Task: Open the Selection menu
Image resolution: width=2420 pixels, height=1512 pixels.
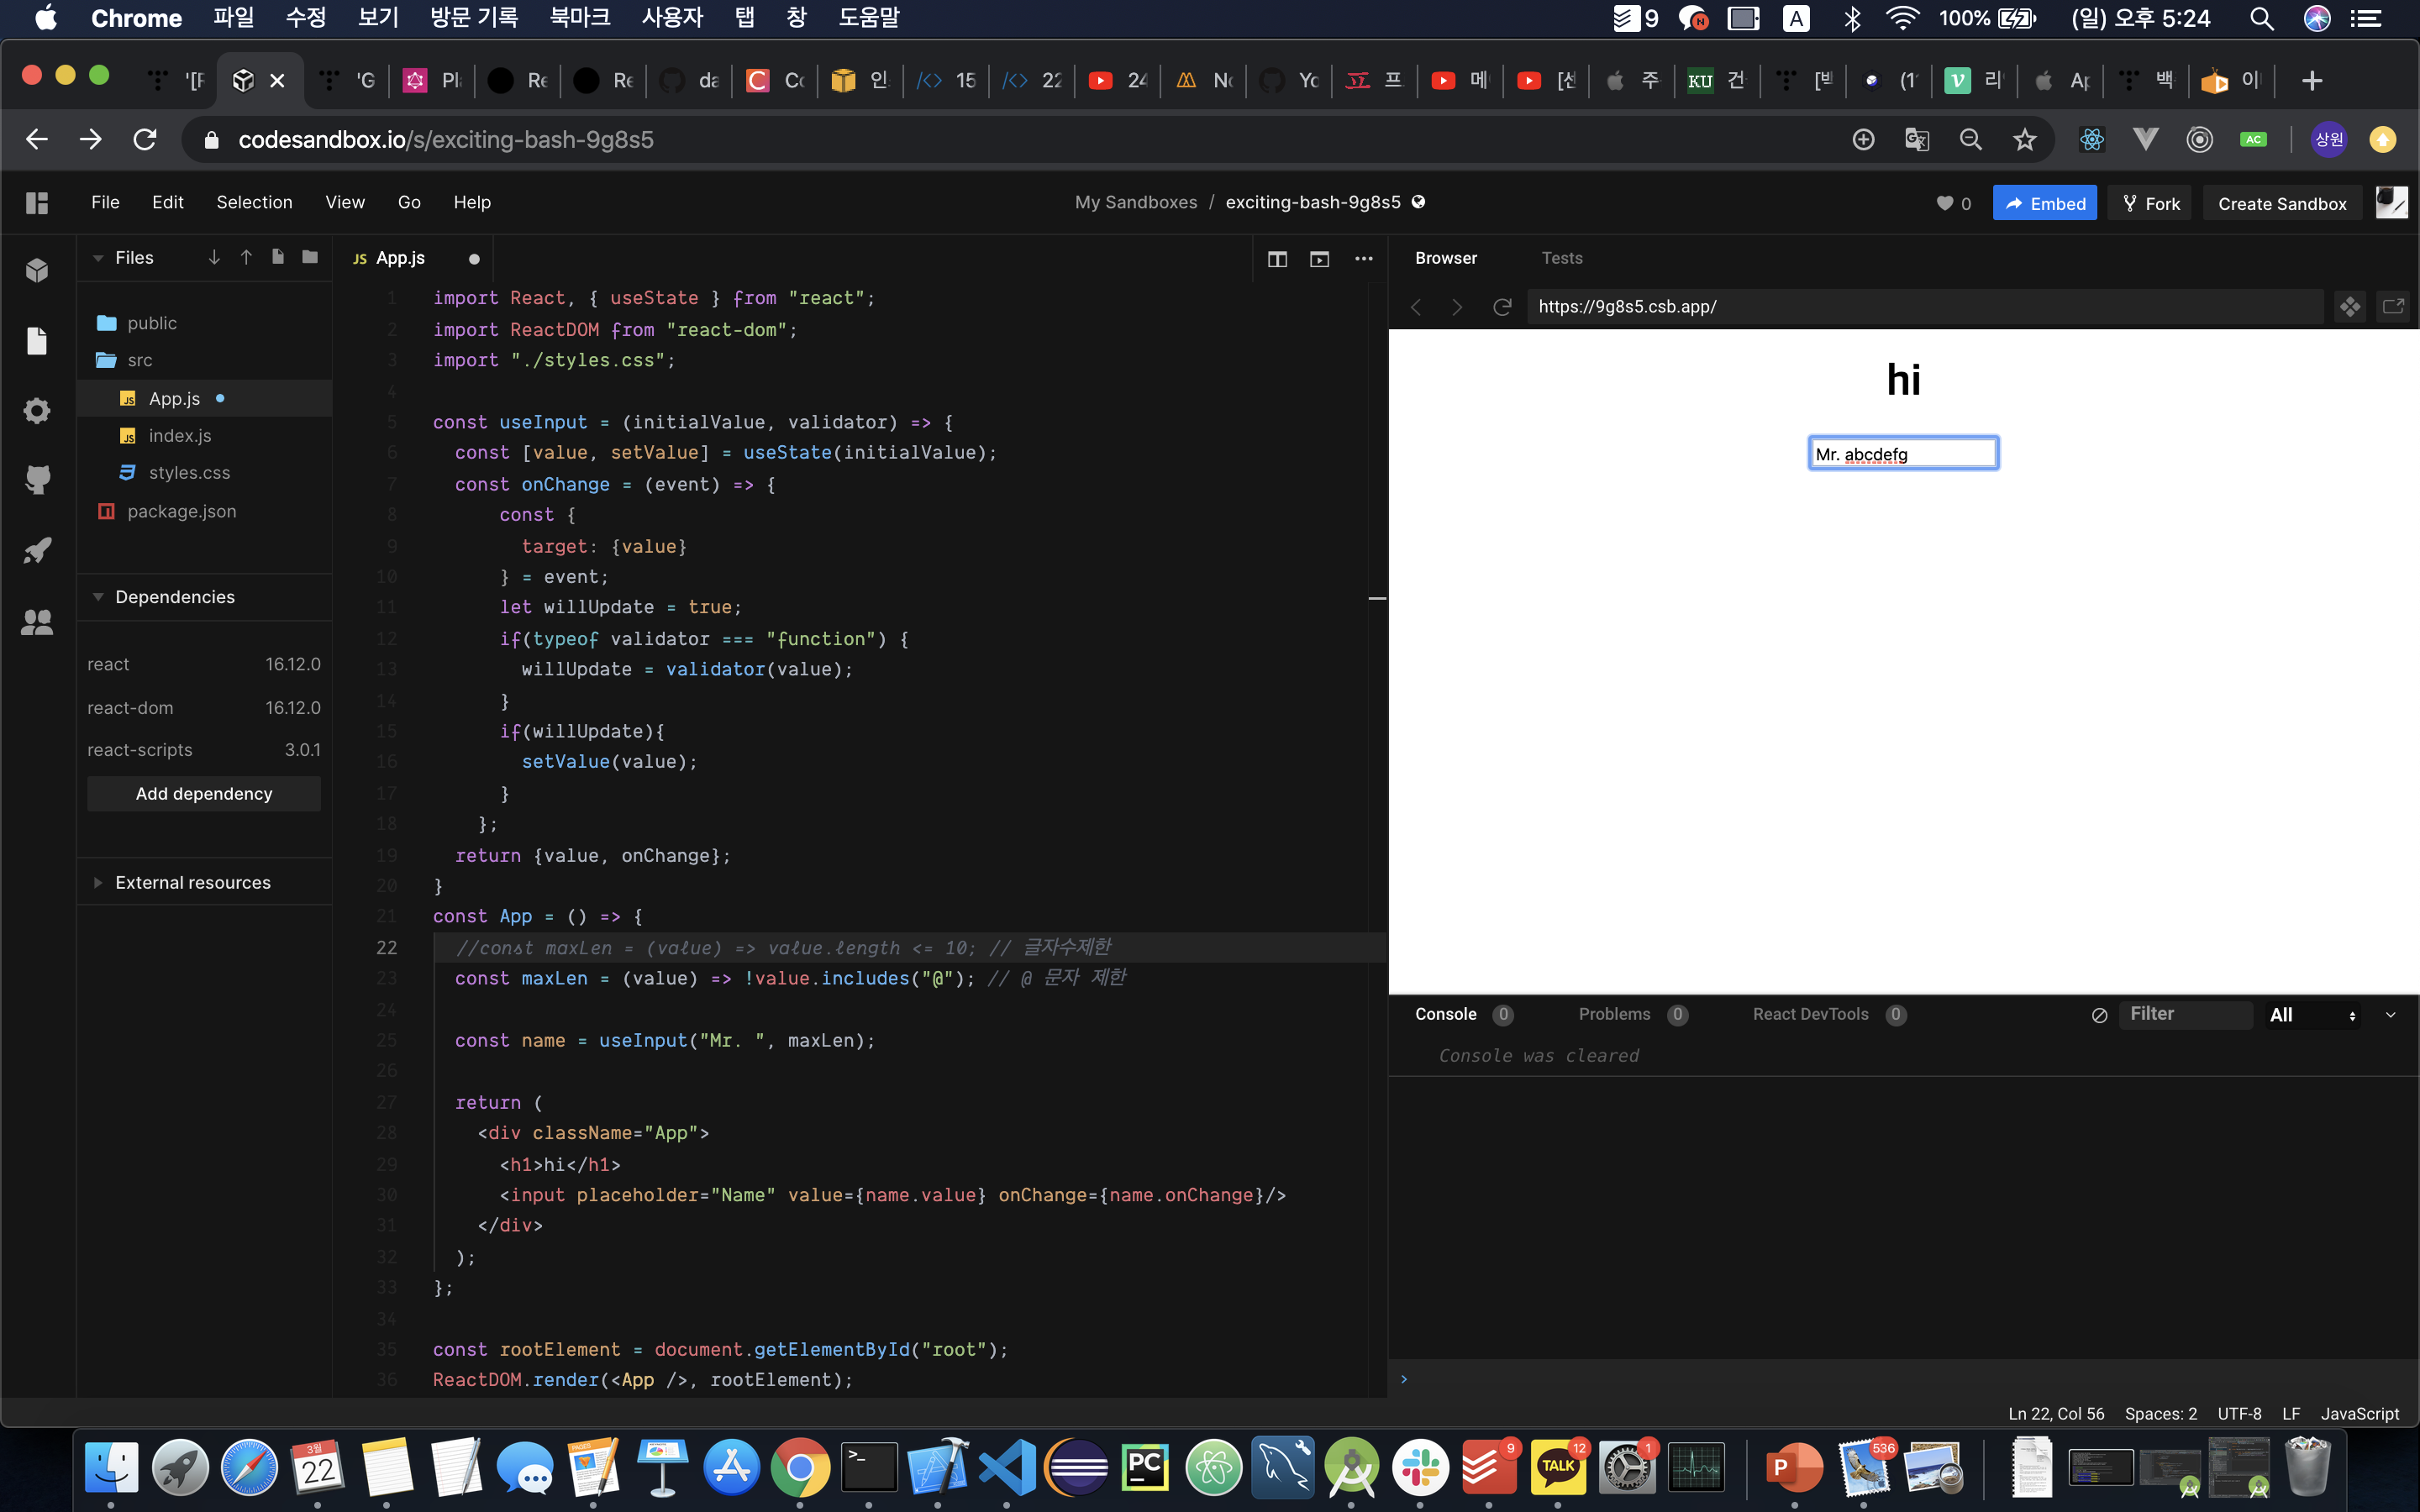Action: point(254,202)
